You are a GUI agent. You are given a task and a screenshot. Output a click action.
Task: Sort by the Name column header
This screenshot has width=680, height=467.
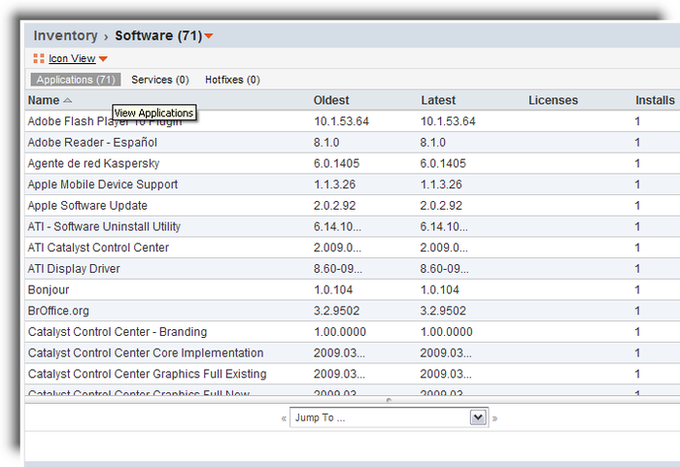[44, 101]
